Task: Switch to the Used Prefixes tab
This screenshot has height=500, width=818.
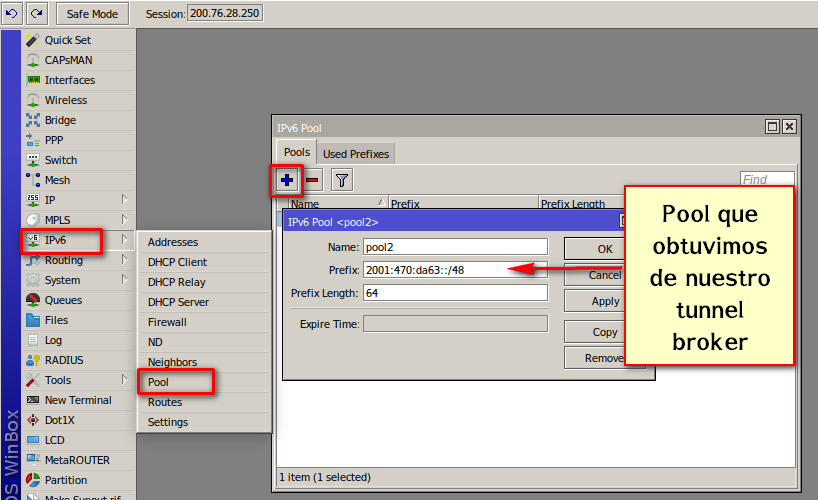Action: point(356,153)
